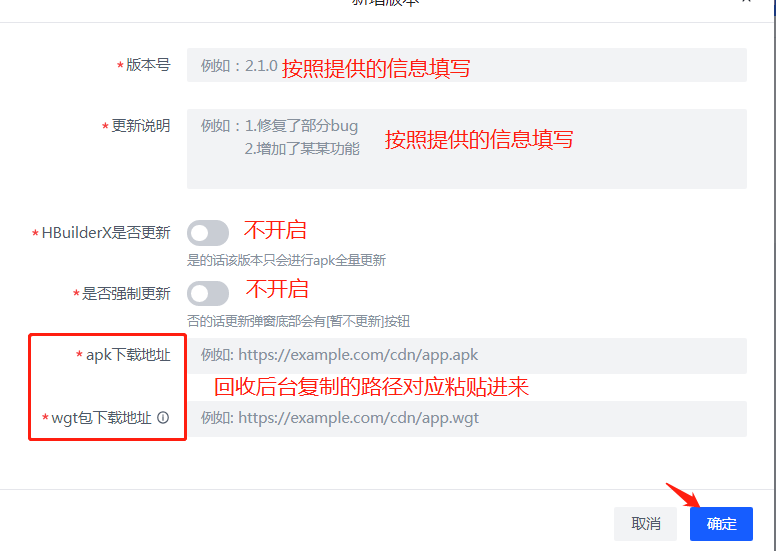The width and height of the screenshot is (776, 551).
Task: Click the apk下载地址 label text
Action: point(128,355)
